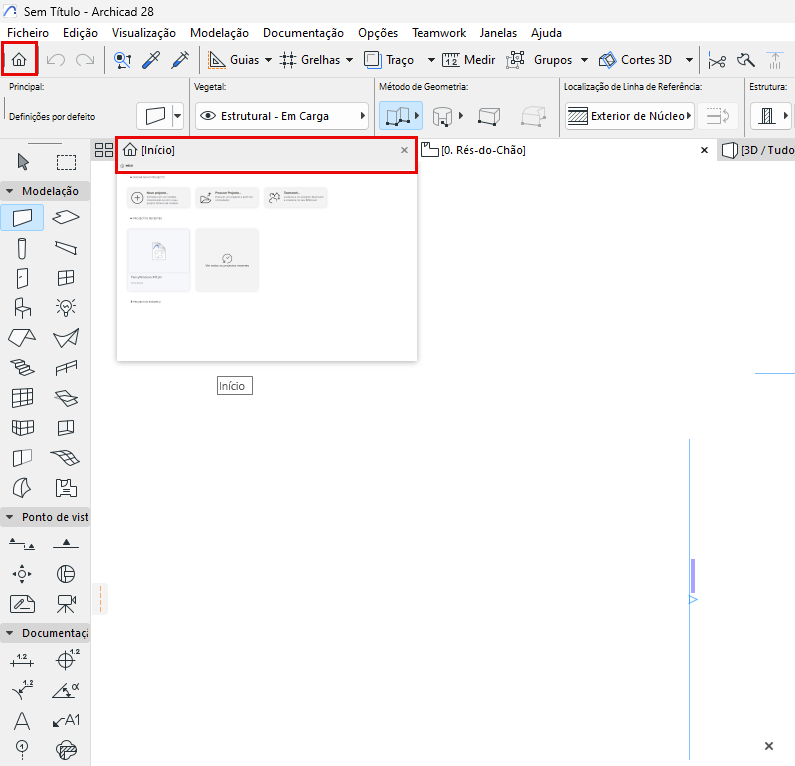Select the Window tool in toolbox
The image size is (795, 766).
[x=66, y=278]
